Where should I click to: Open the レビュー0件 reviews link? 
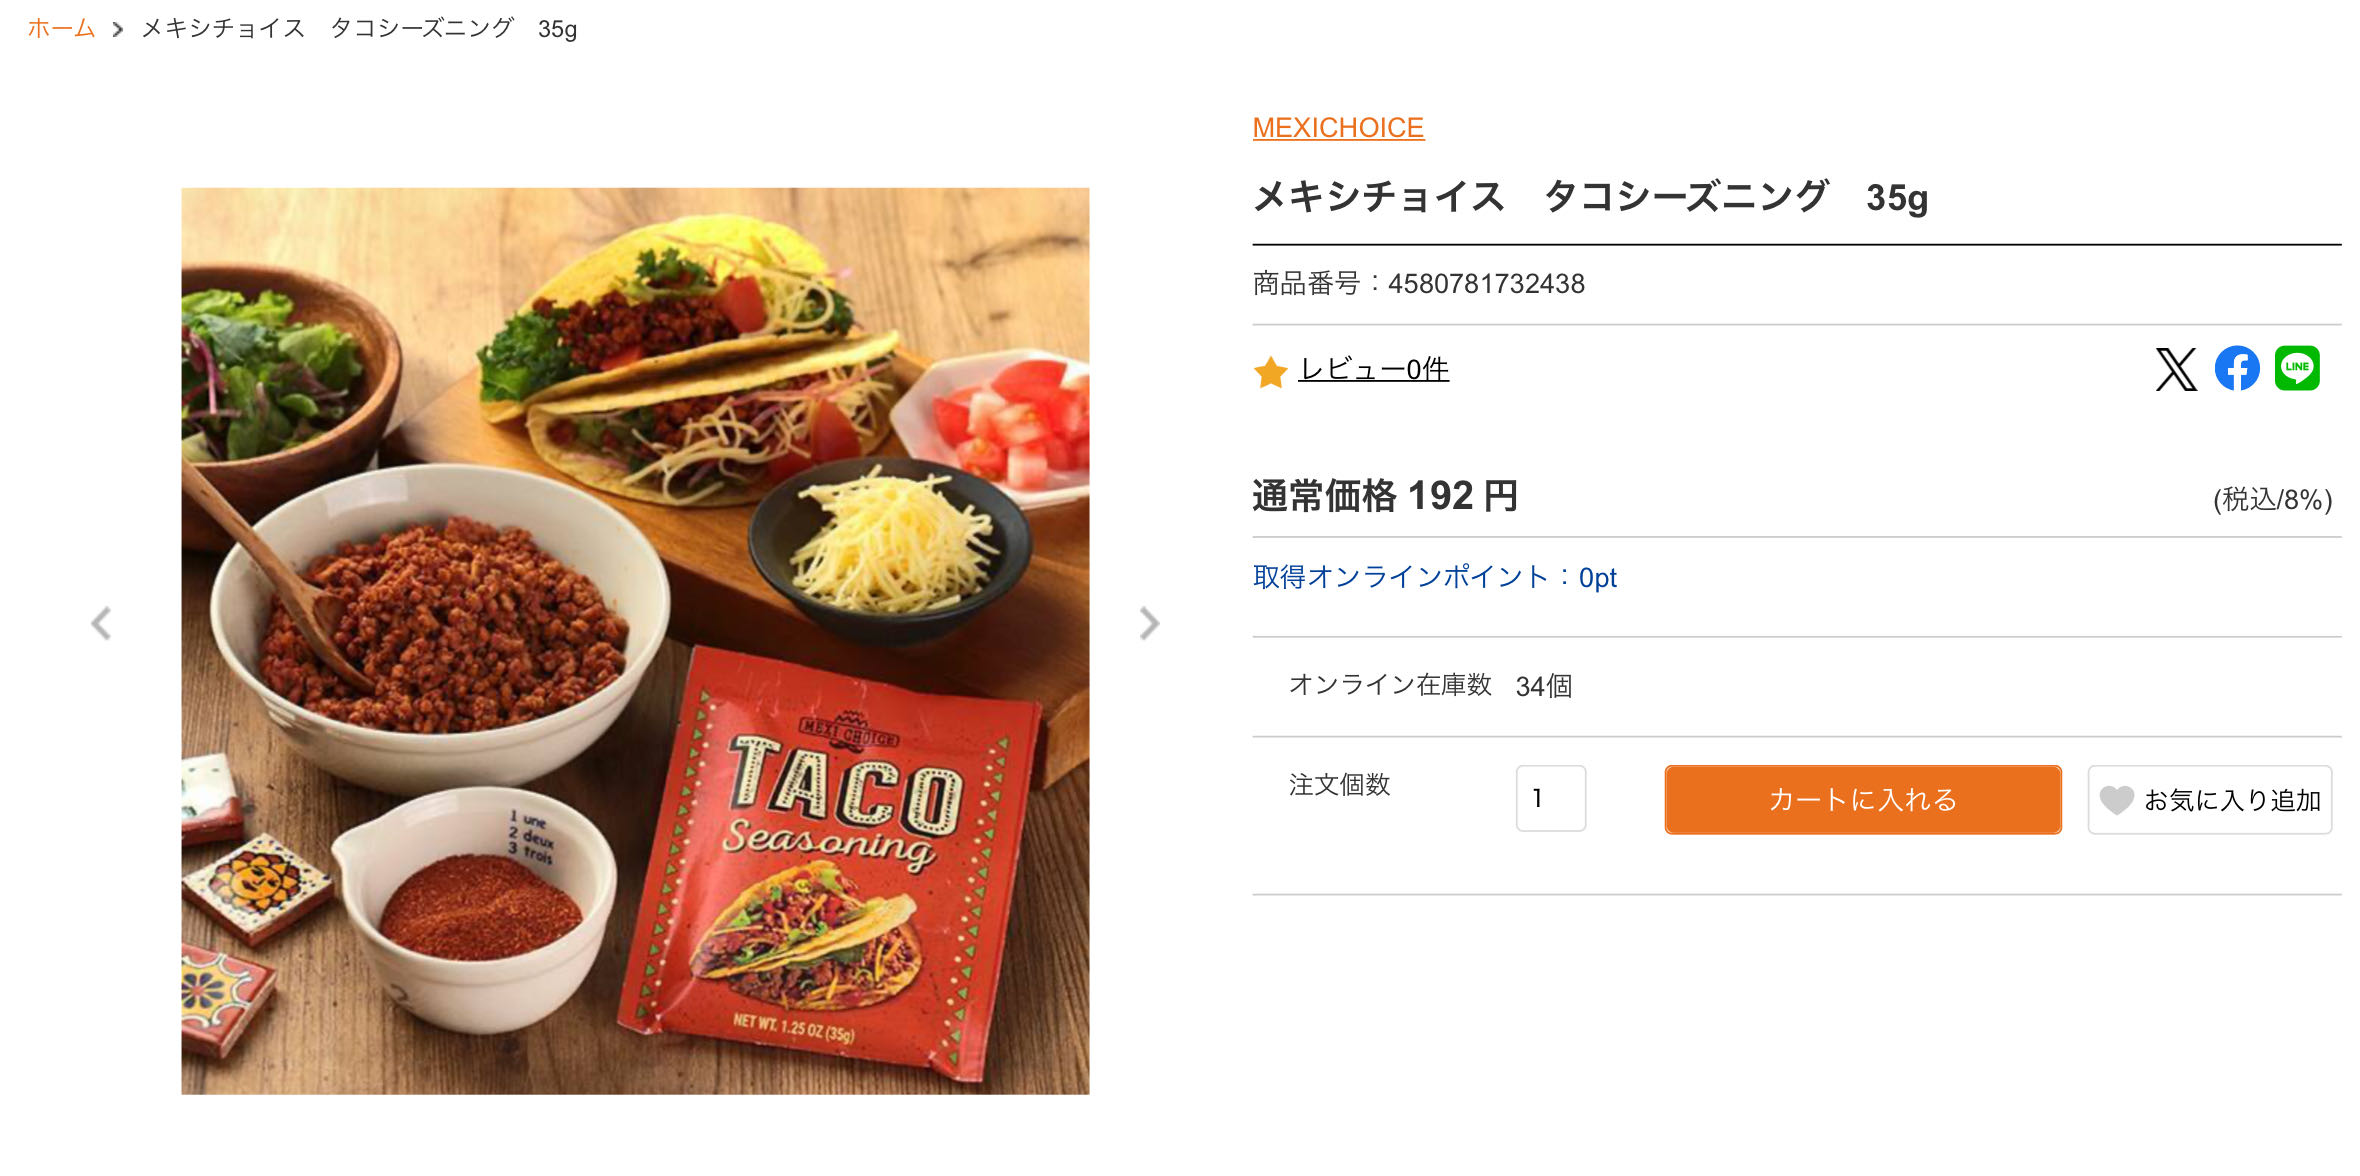click(1373, 370)
